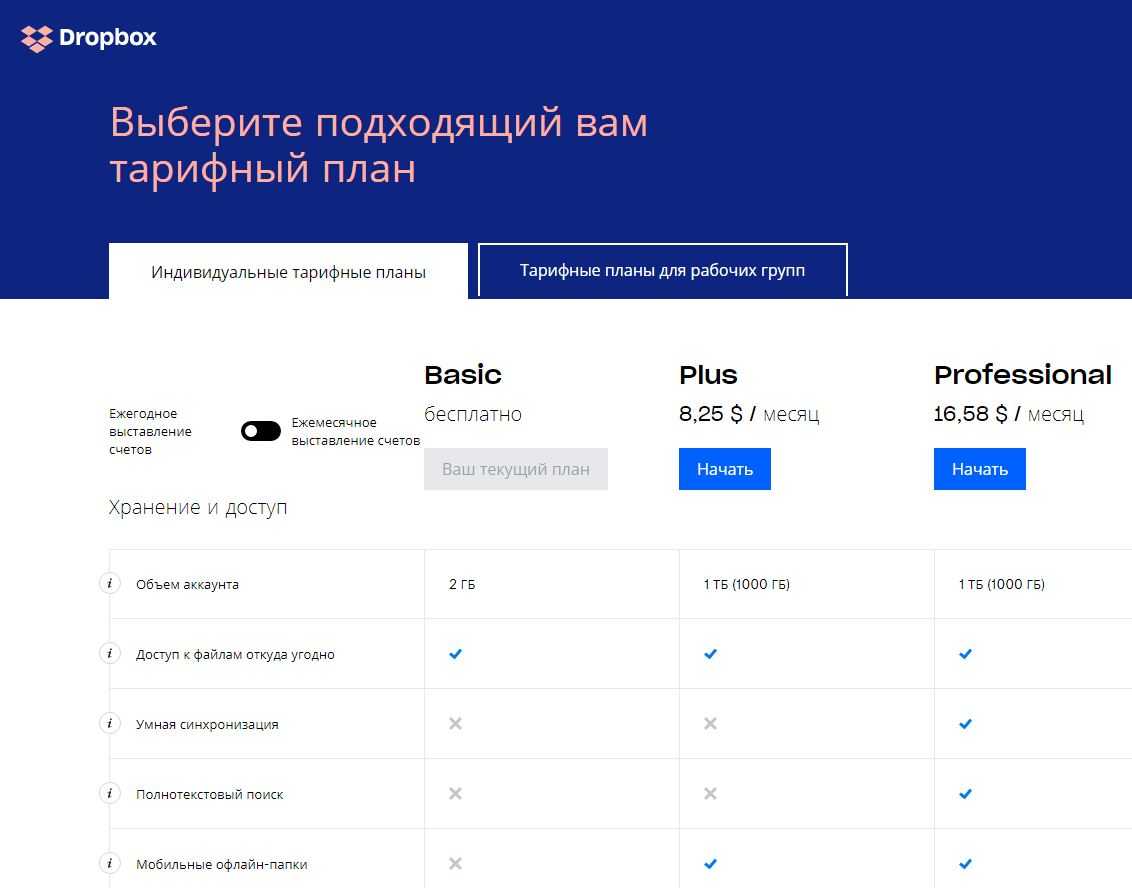1132x888 pixels.
Task: Click Ежемесячное выставление счетов label
Action: [x=355, y=431]
